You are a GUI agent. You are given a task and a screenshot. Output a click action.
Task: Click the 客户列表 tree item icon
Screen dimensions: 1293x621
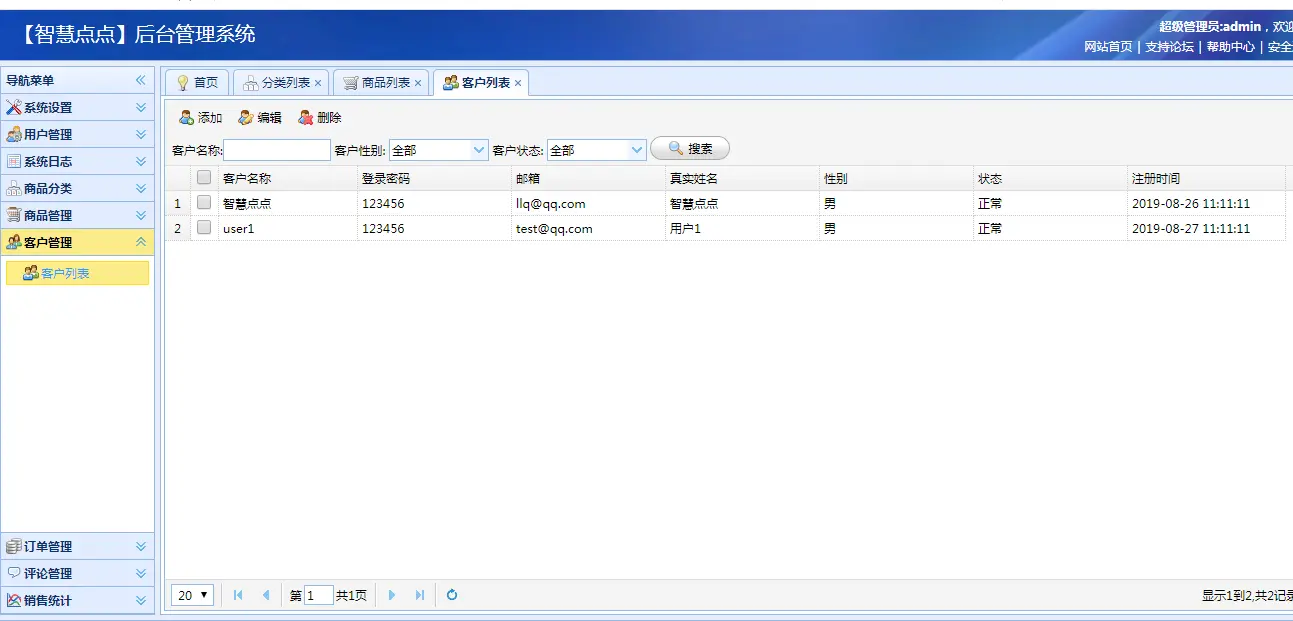coord(31,273)
